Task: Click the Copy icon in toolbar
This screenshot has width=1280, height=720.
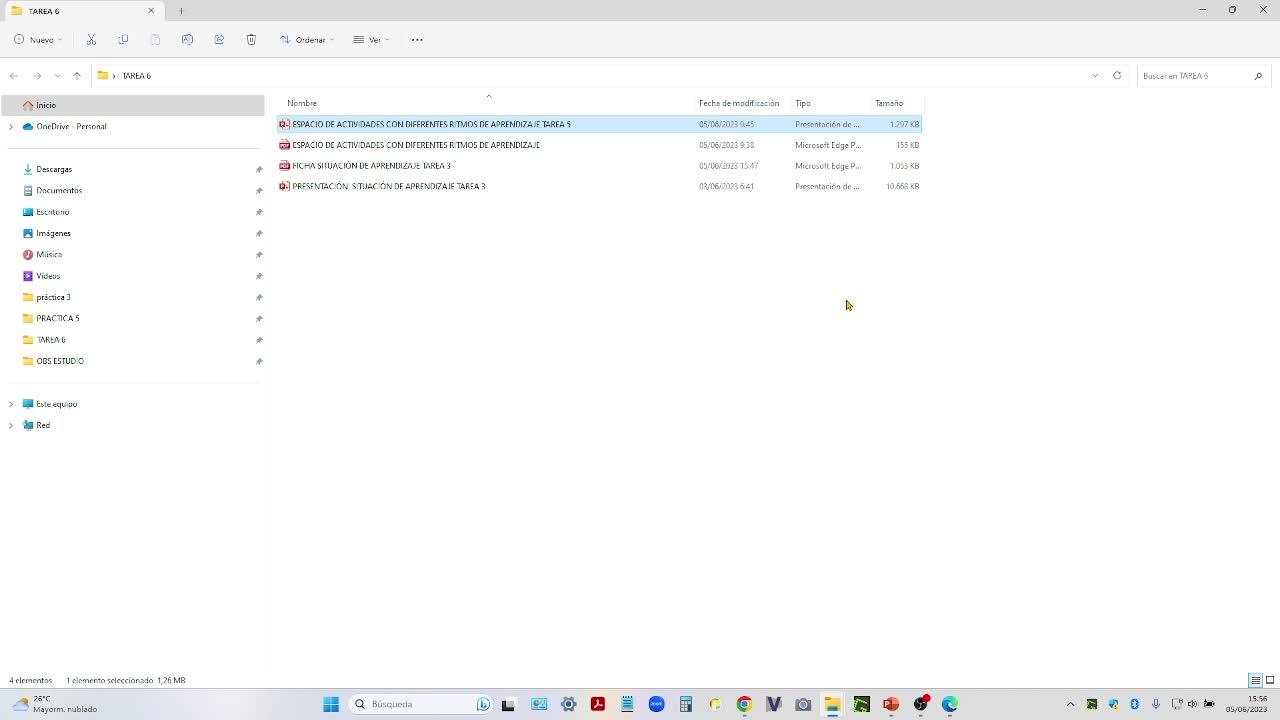Action: [x=123, y=40]
